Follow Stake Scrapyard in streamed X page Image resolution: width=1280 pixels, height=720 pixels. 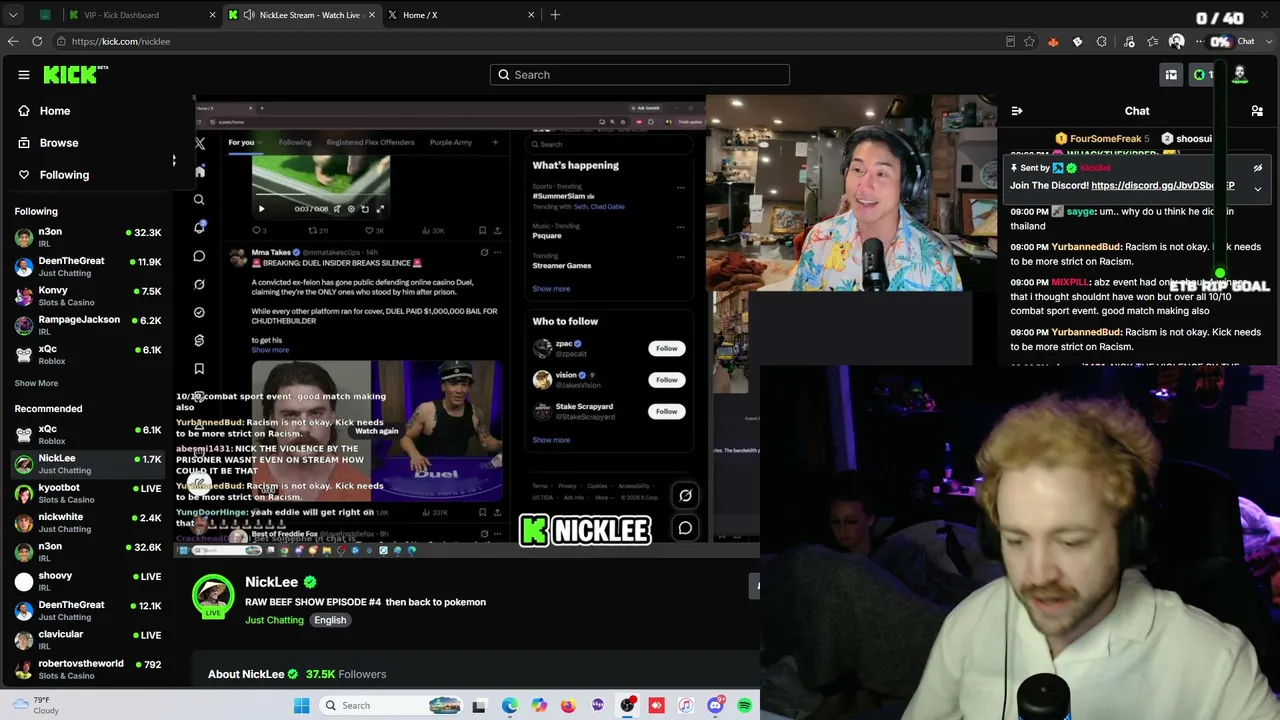[x=667, y=411]
